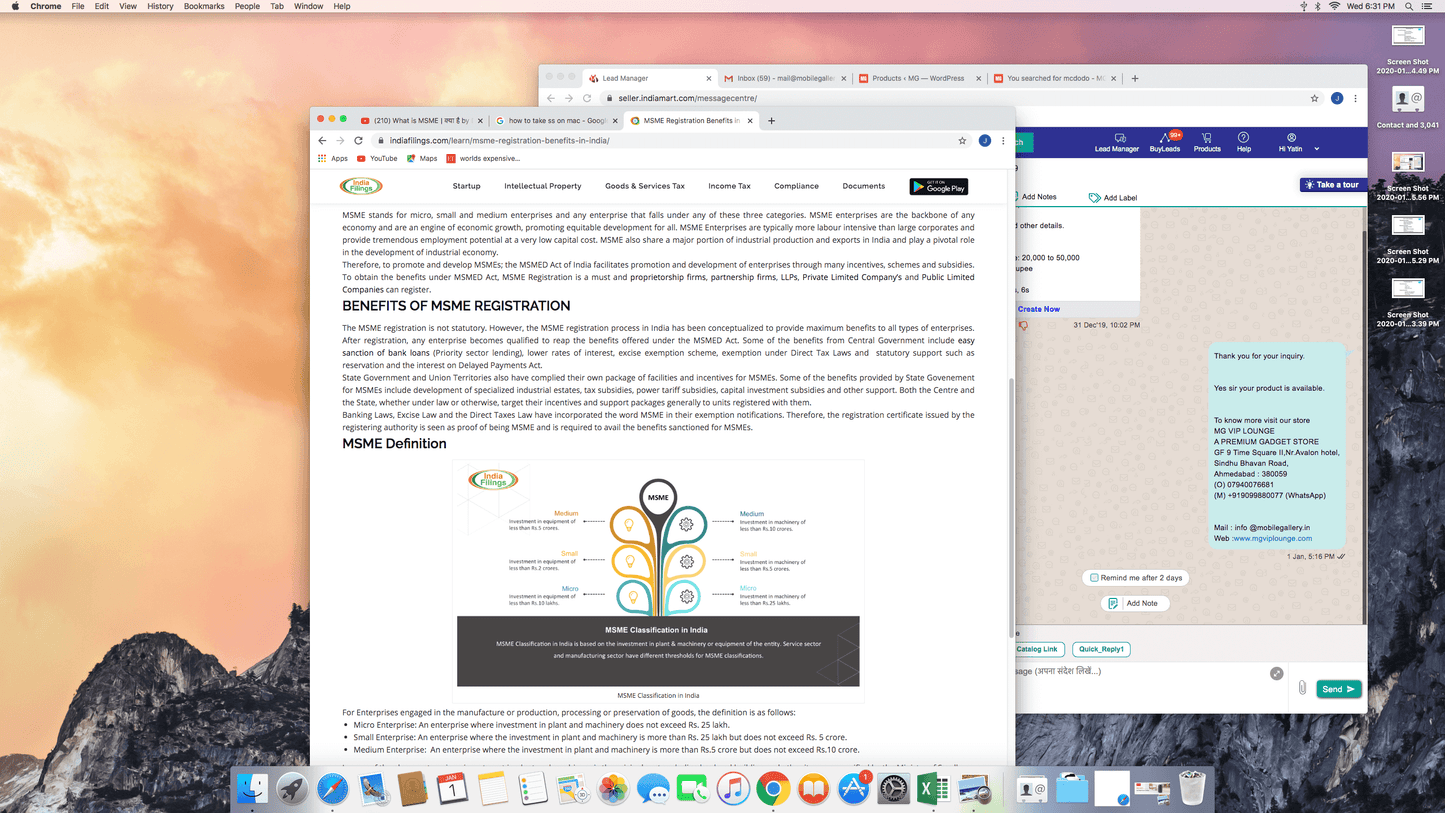Insert the Quick_Reply1 template
This screenshot has width=1445, height=813.
click(1101, 649)
